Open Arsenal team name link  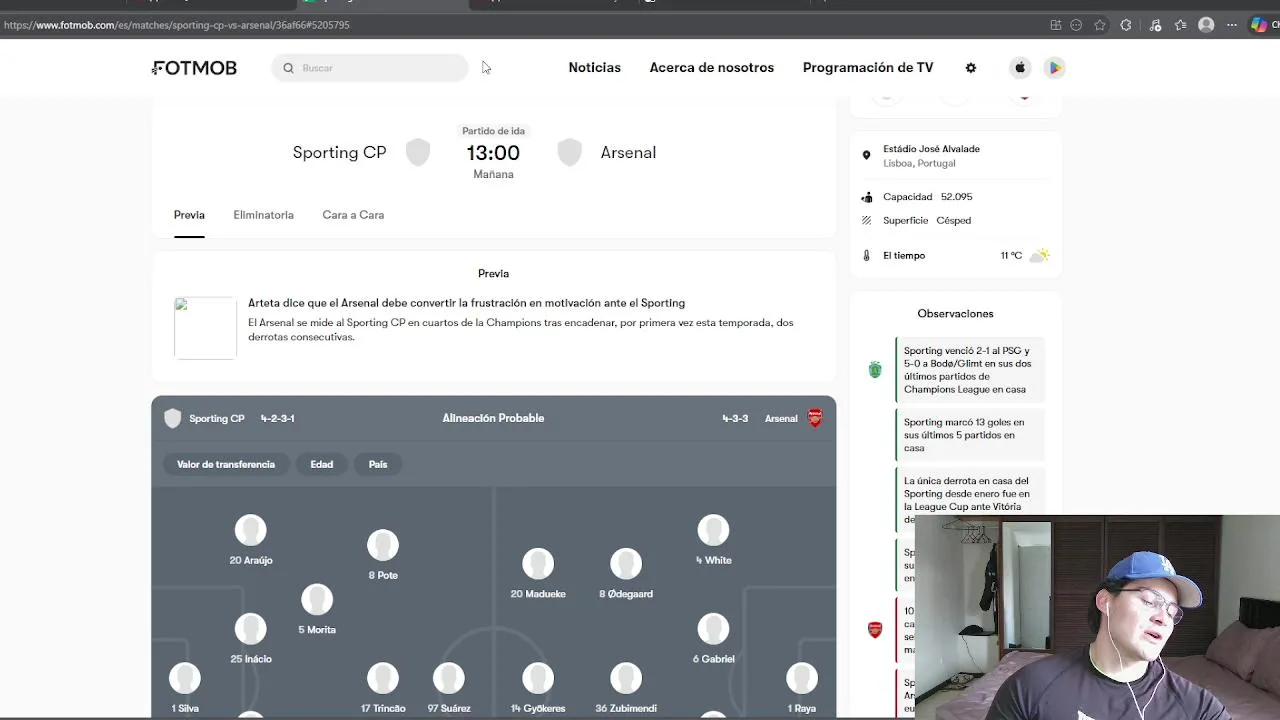point(628,152)
